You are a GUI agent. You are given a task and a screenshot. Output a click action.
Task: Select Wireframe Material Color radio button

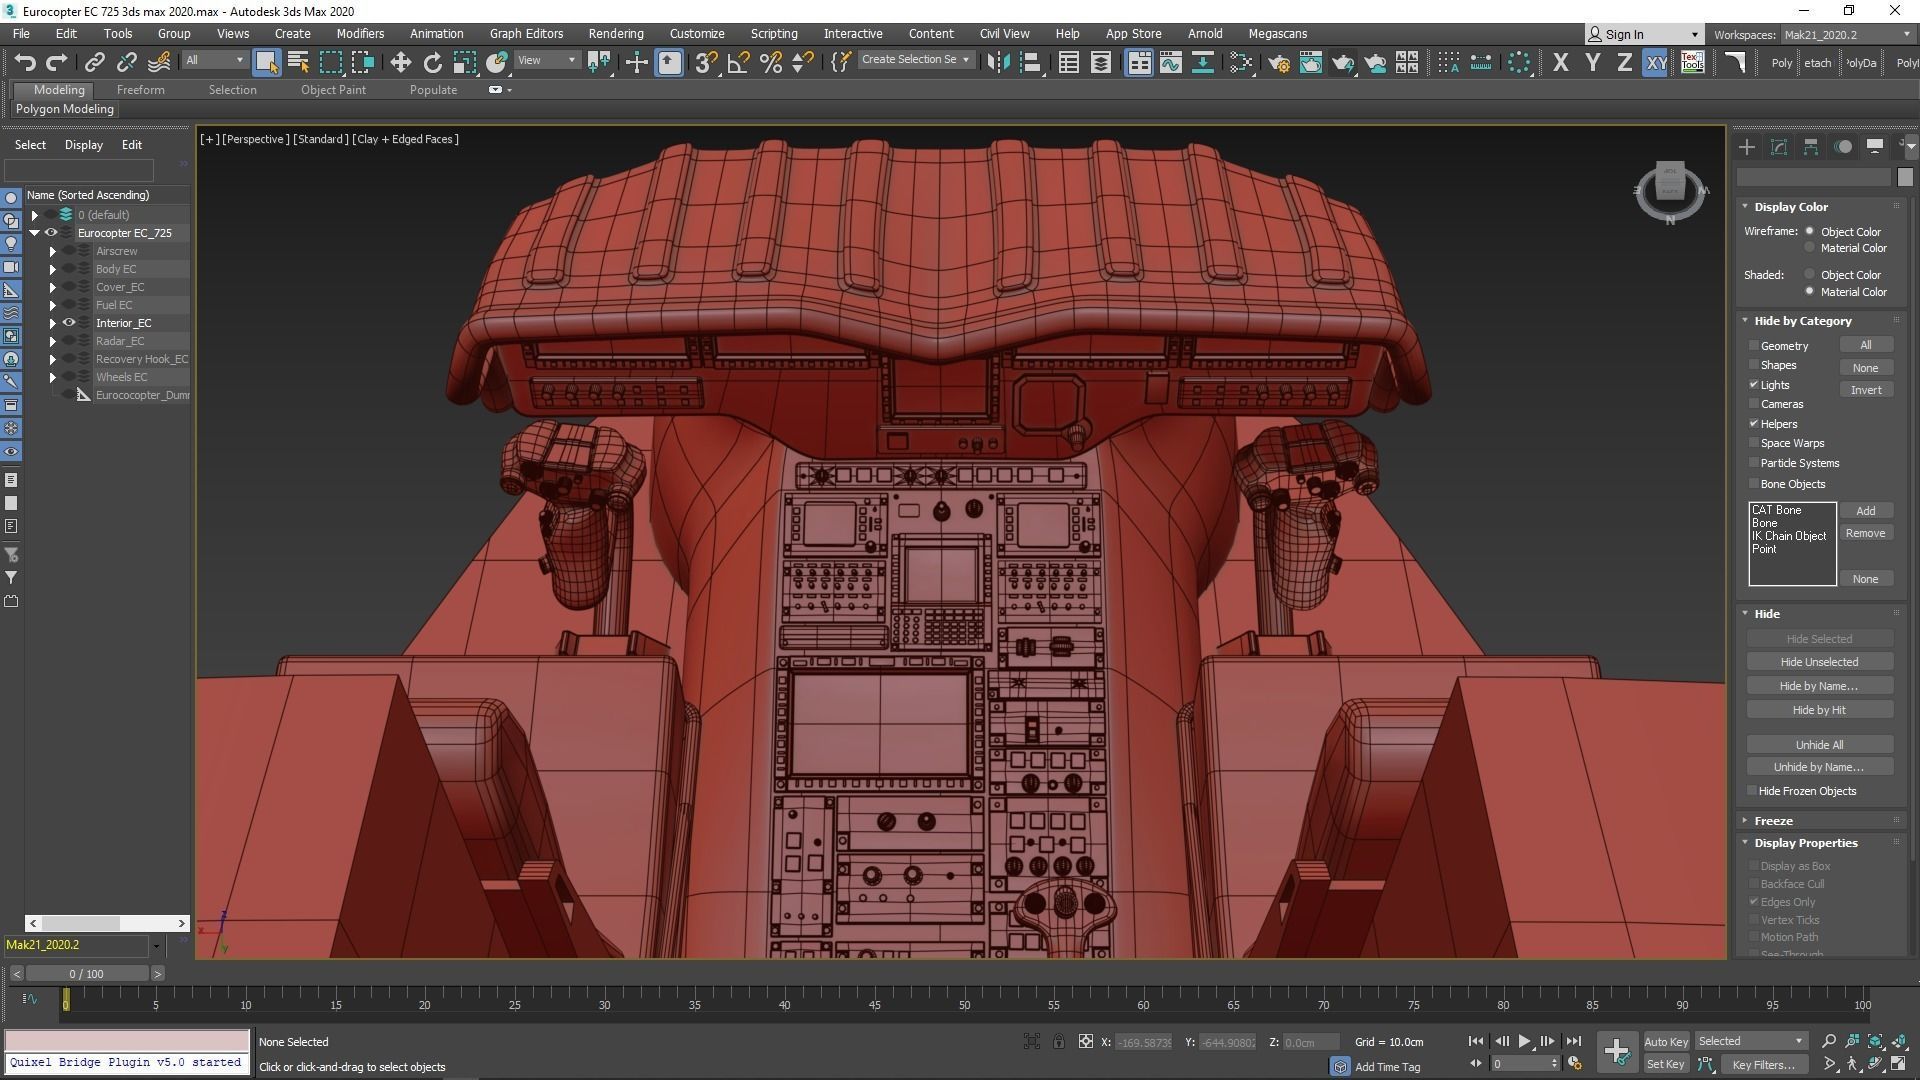tap(1809, 248)
